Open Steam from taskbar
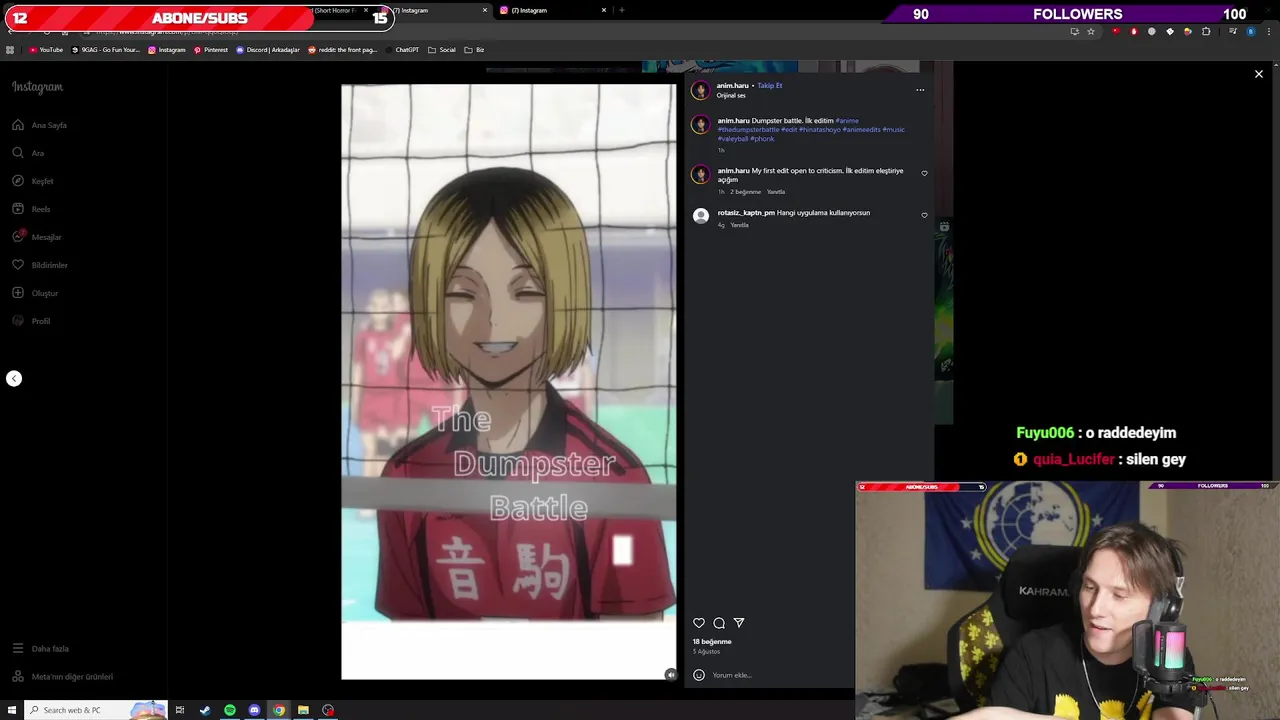The width and height of the screenshot is (1280, 720). 205,710
